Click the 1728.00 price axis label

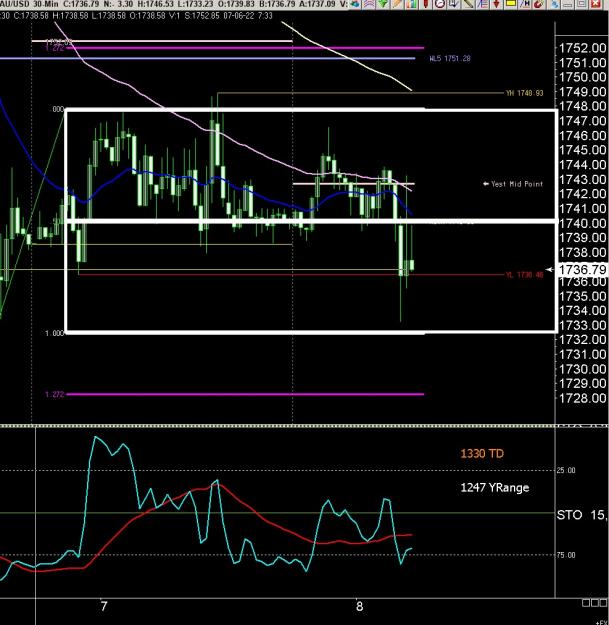pyautogui.click(x=582, y=398)
